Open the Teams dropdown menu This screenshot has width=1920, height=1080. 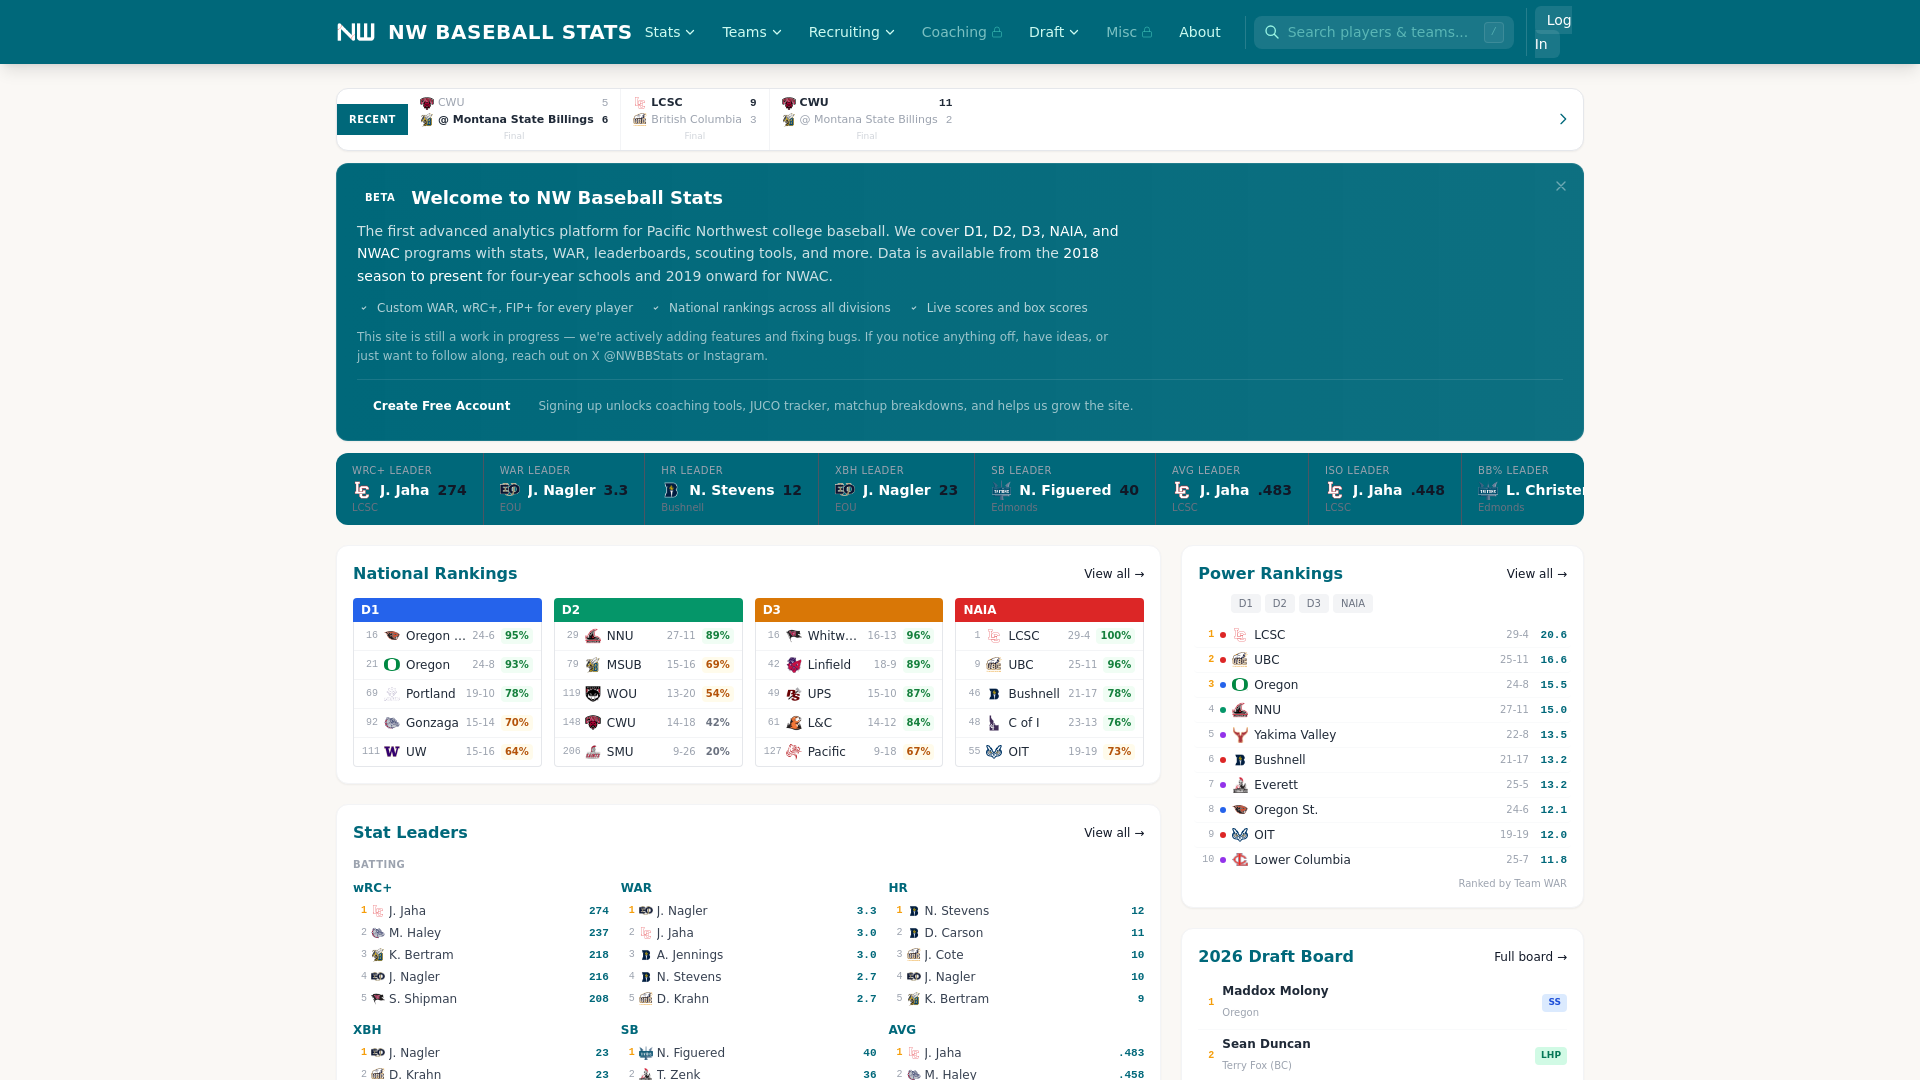[752, 32]
